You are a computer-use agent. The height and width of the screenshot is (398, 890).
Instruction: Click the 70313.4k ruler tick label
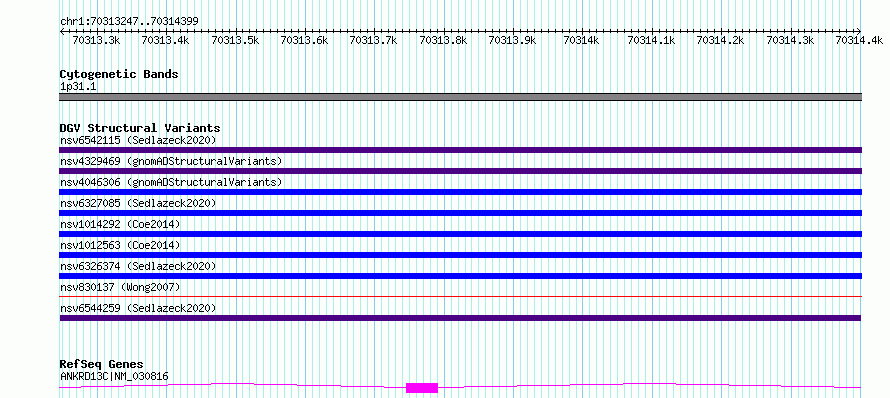click(166, 40)
